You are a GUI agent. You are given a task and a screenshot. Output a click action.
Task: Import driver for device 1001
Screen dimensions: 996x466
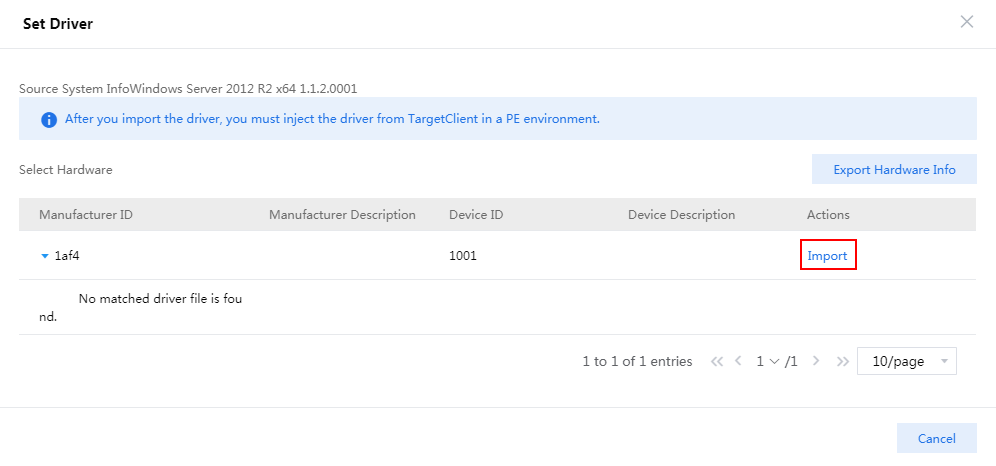point(827,256)
